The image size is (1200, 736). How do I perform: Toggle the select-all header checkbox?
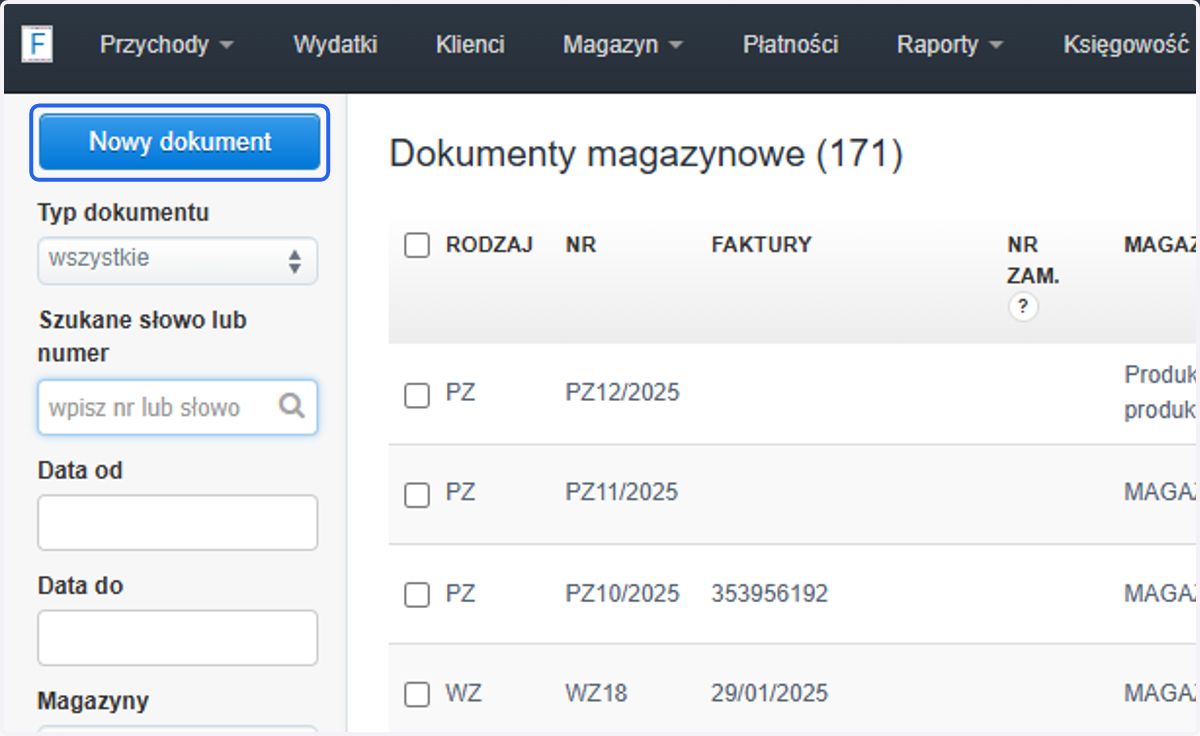pyautogui.click(x=417, y=245)
